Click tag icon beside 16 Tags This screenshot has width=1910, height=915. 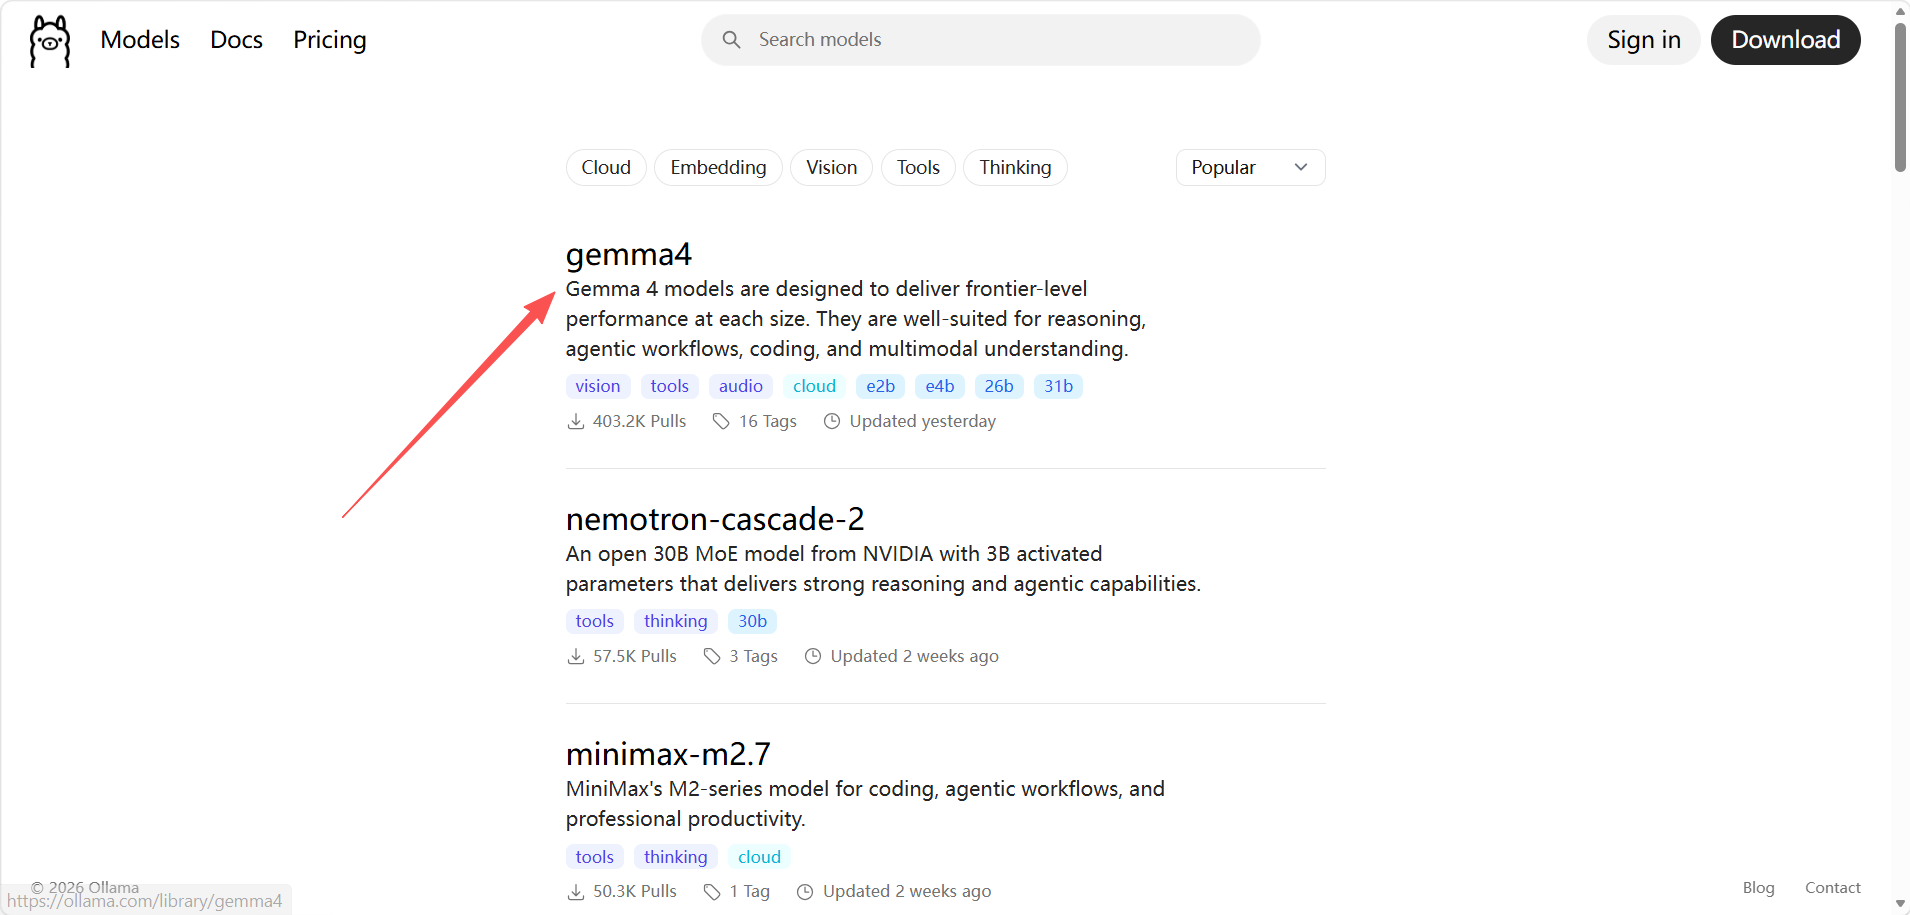pos(721,422)
